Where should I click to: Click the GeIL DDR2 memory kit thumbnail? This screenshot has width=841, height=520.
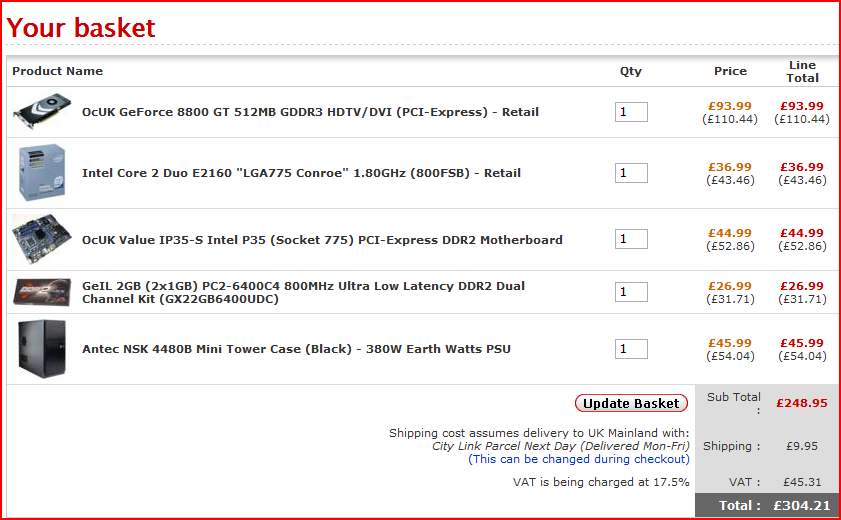[x=42, y=292]
